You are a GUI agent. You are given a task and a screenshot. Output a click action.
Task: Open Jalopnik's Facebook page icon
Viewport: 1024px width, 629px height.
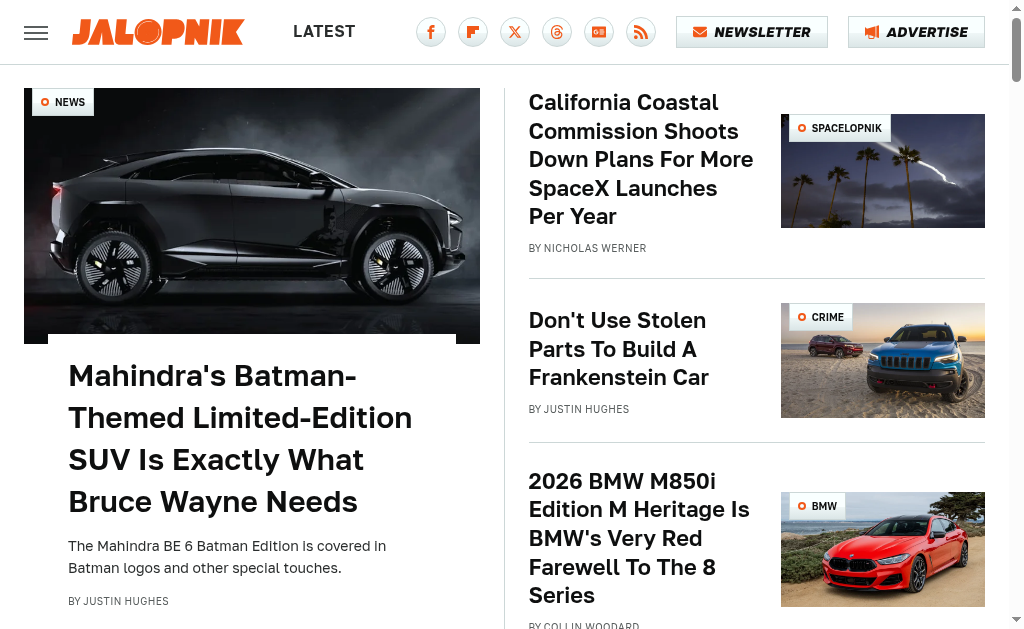tap(431, 32)
